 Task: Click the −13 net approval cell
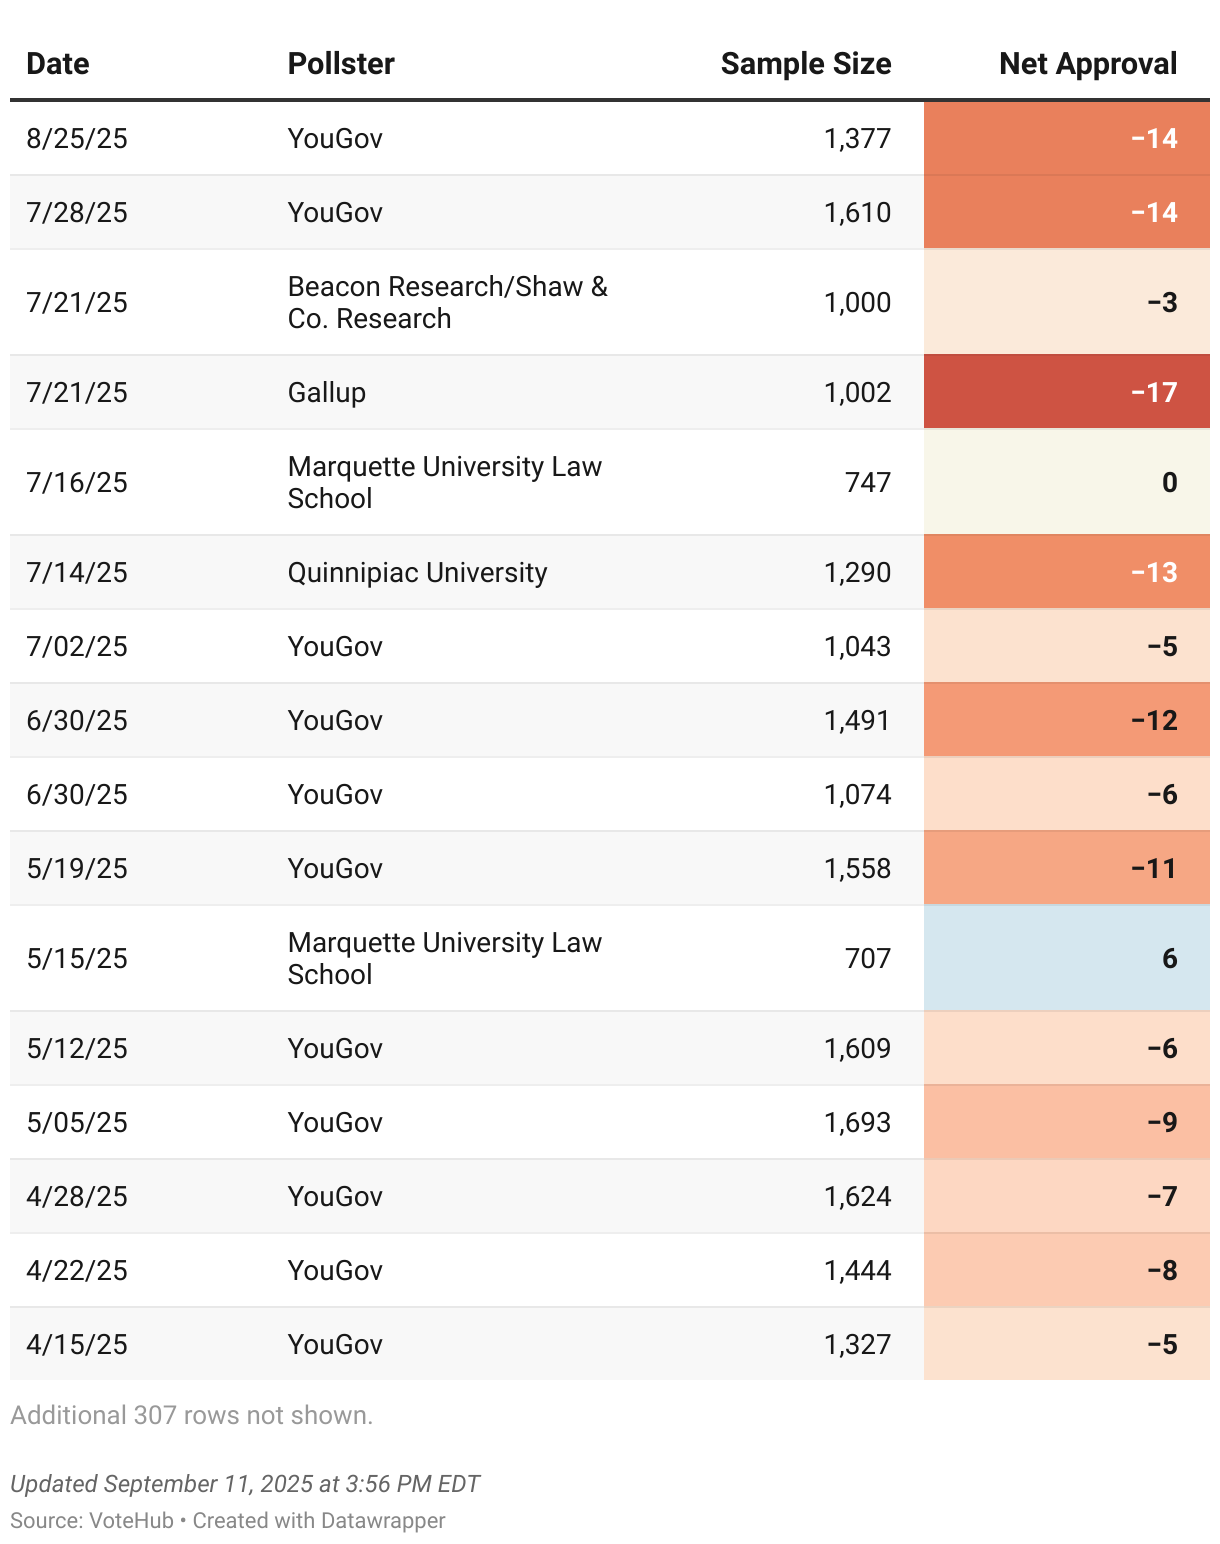coord(1066,572)
